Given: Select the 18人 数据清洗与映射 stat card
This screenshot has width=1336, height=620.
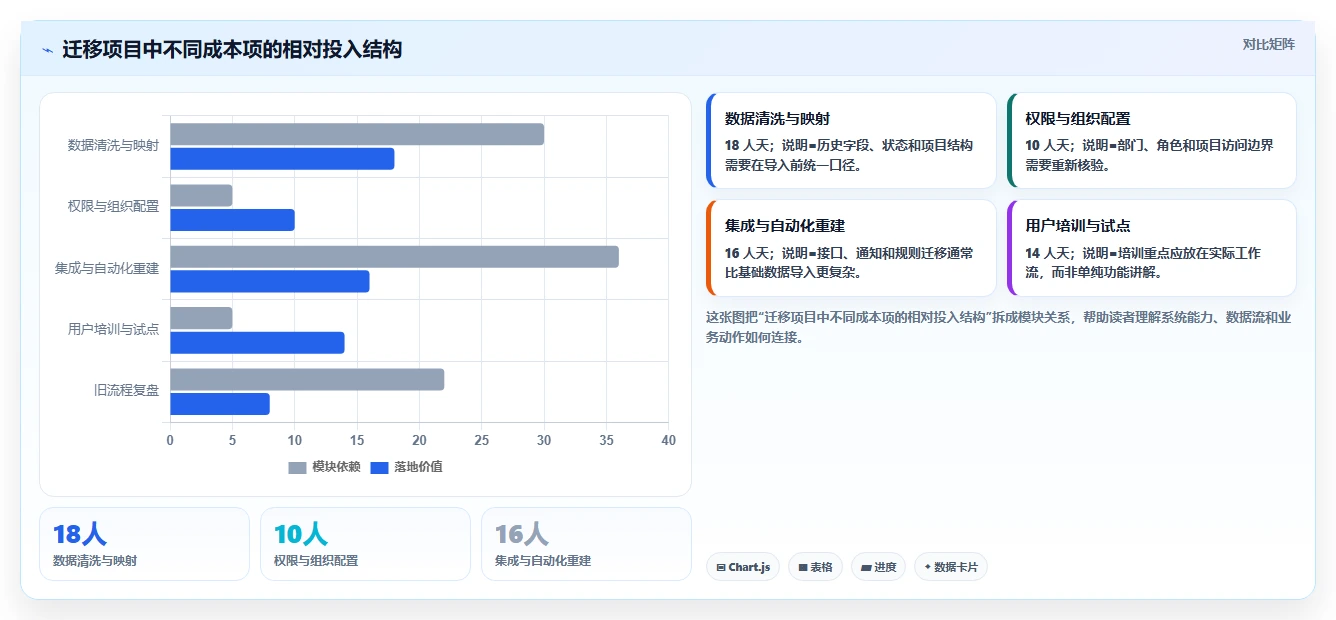Looking at the screenshot, I should [144, 544].
